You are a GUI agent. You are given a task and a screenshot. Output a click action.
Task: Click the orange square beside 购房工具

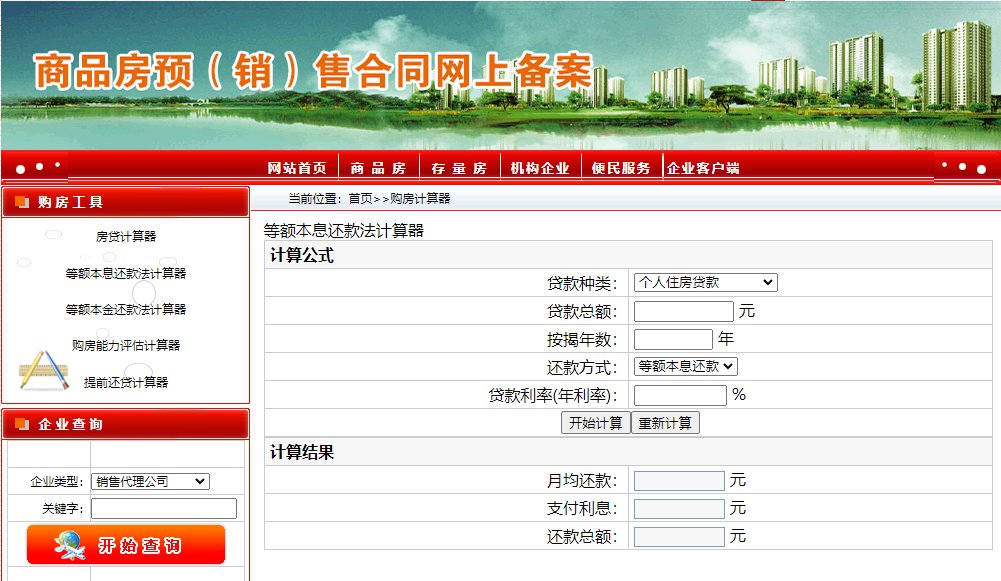tap(22, 202)
